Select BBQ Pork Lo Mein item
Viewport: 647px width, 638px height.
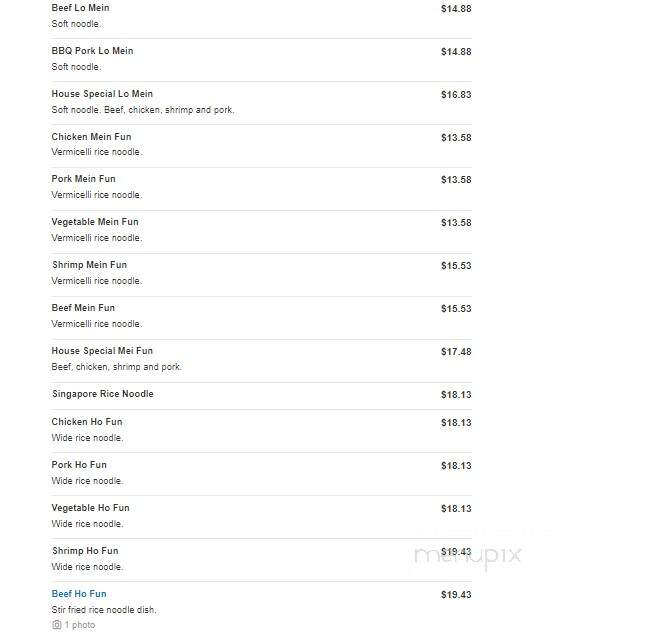(92, 51)
